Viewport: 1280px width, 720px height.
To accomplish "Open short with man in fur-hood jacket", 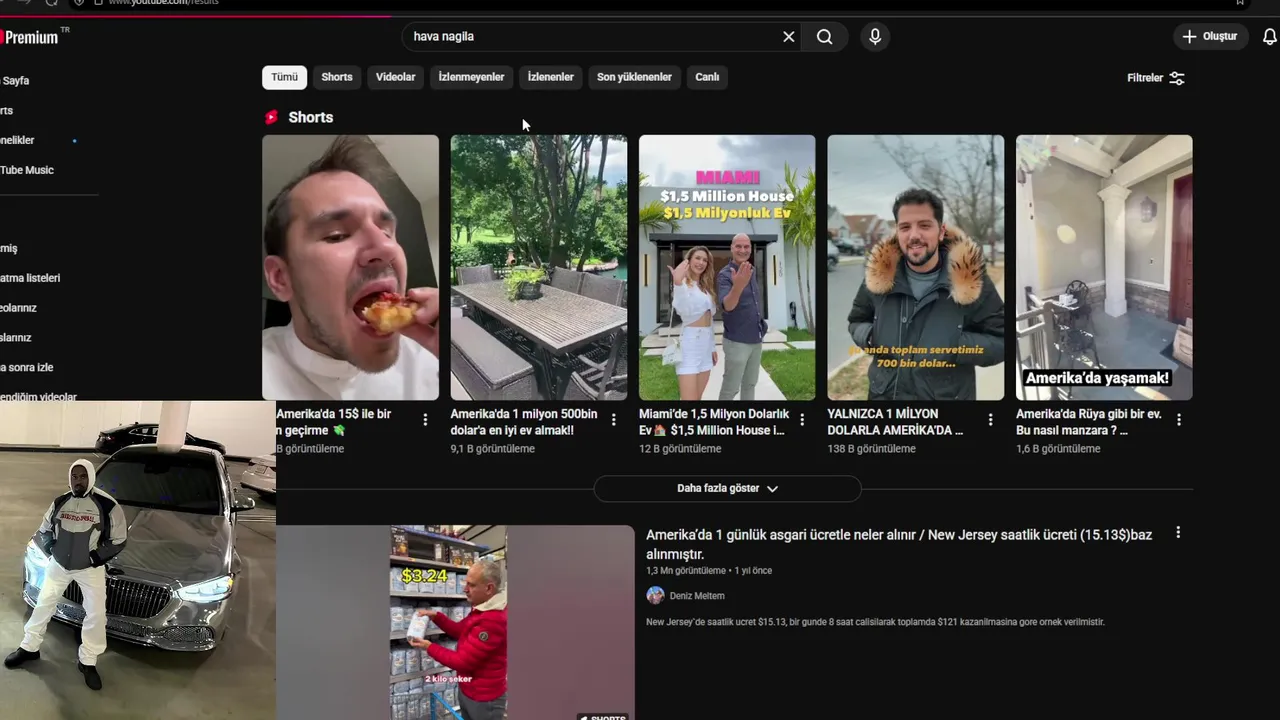I will tap(916, 267).
